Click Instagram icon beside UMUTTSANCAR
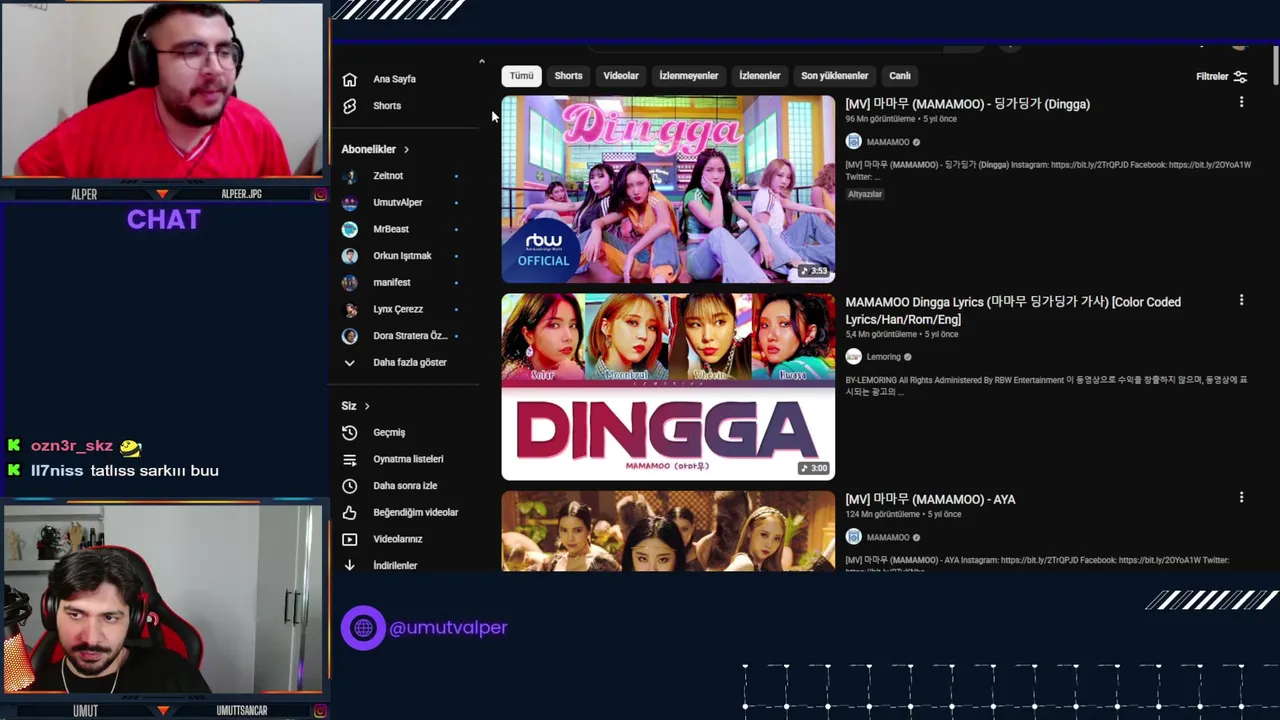This screenshot has height=720, width=1280. click(x=320, y=711)
